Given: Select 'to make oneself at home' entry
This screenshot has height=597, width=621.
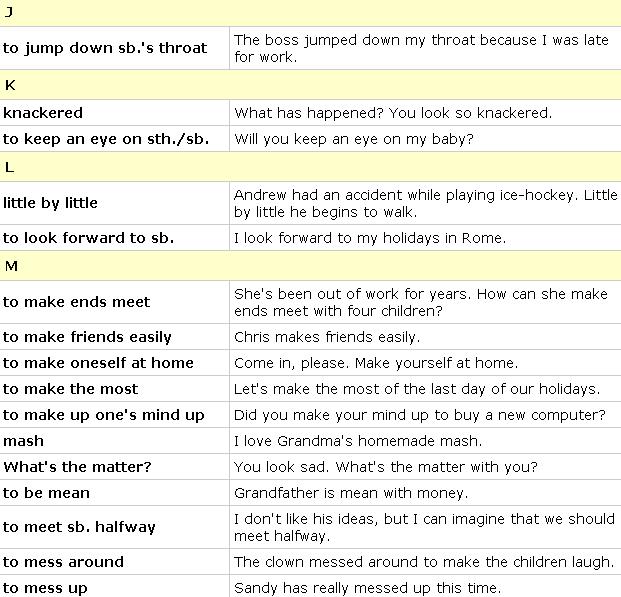Looking at the screenshot, I should click(98, 363).
